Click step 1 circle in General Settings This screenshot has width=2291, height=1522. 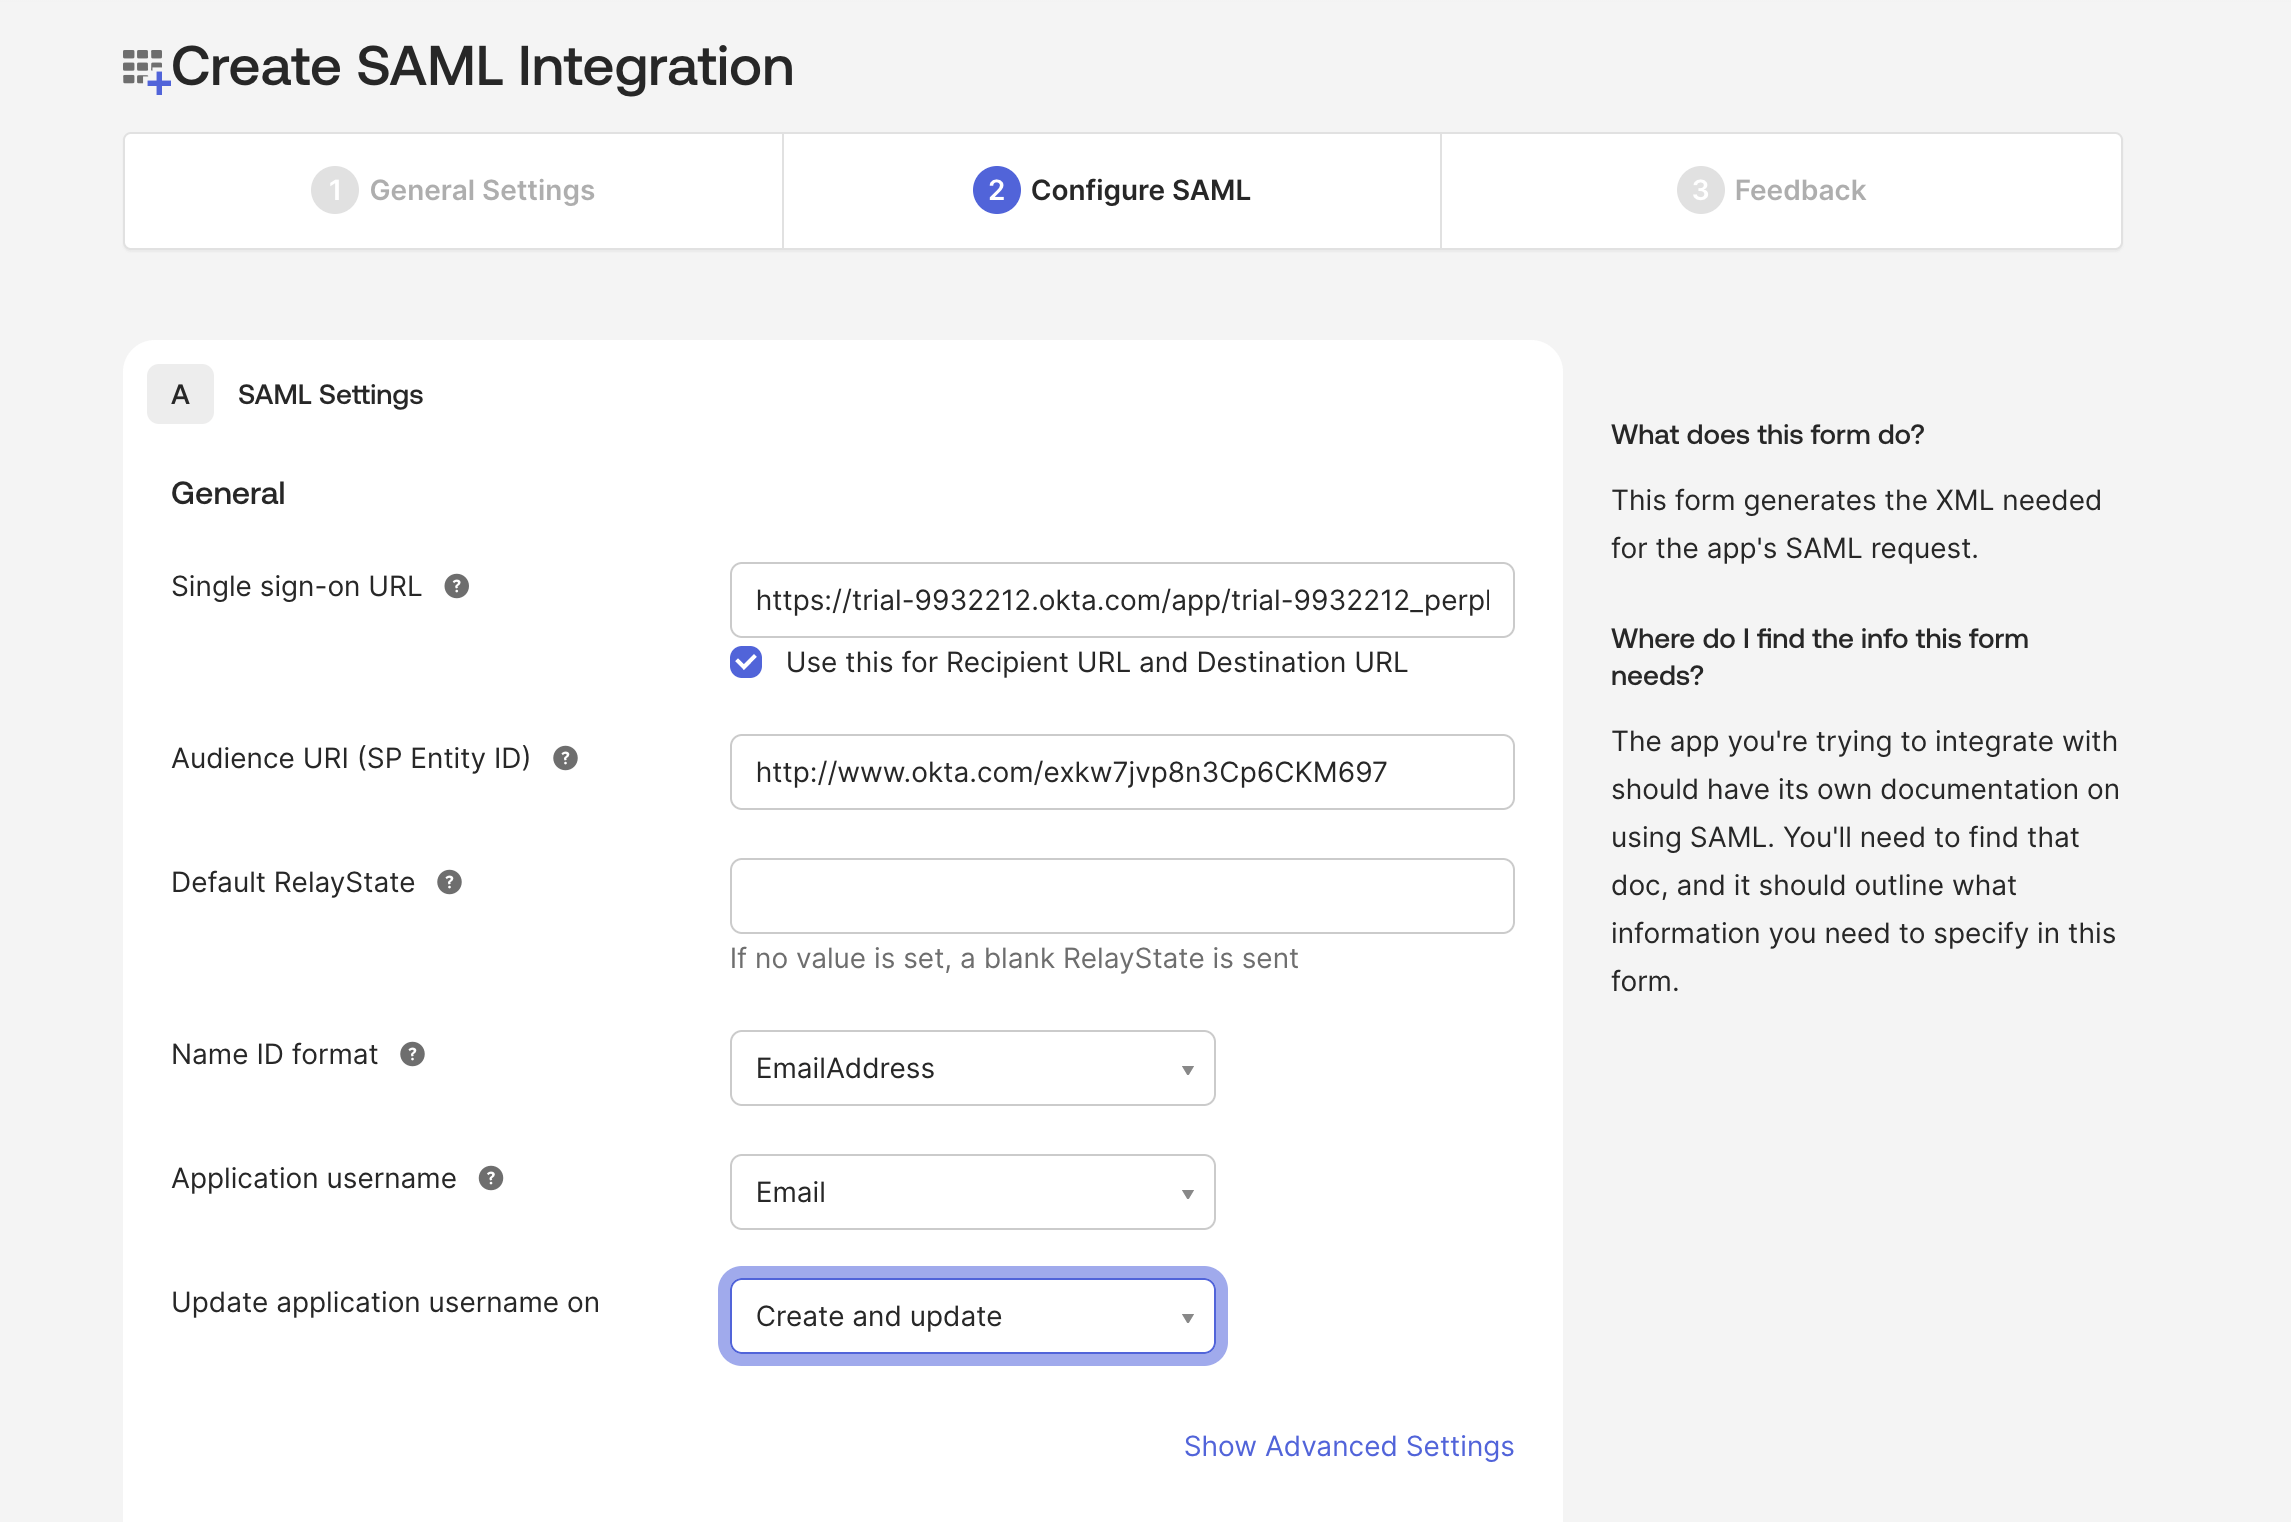(335, 190)
